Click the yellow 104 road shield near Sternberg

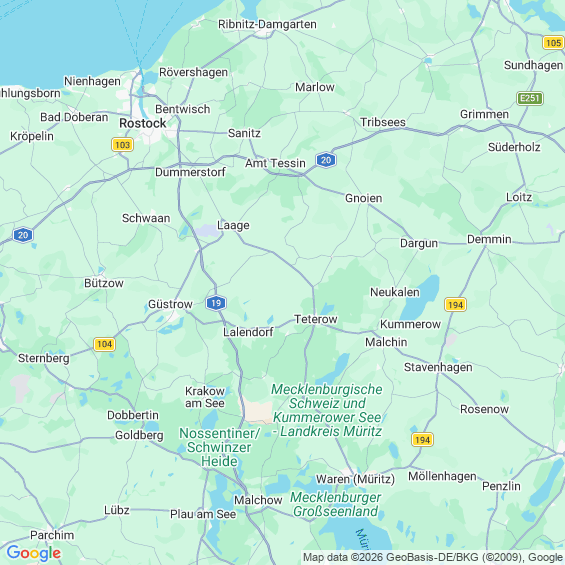tap(104, 344)
